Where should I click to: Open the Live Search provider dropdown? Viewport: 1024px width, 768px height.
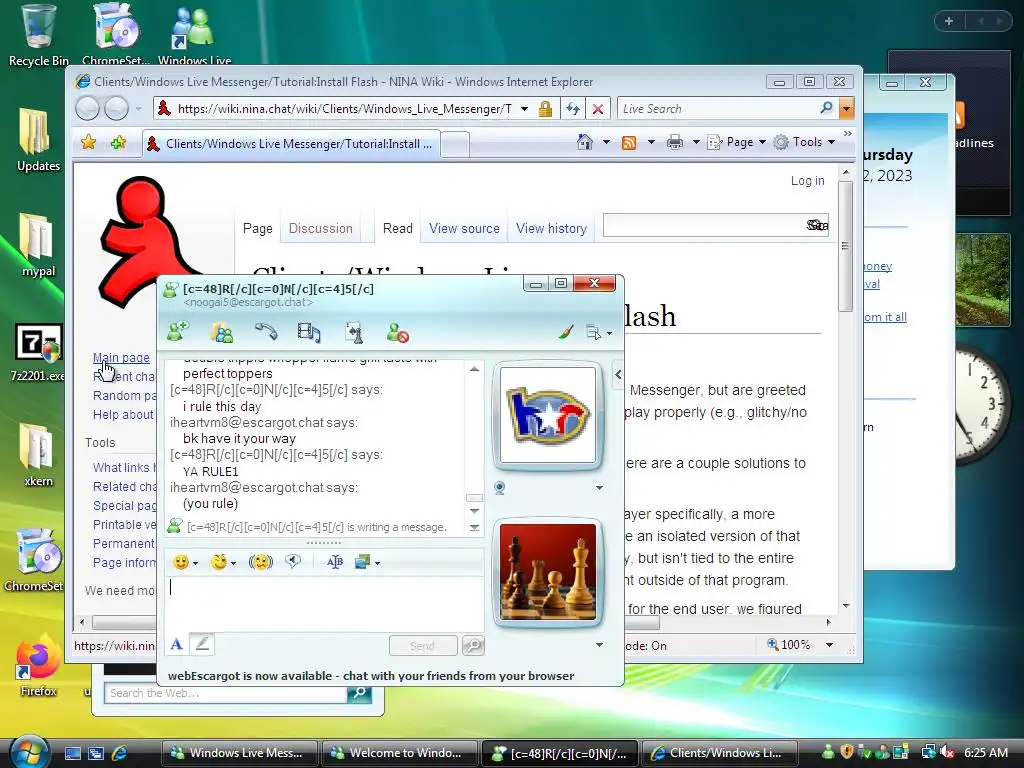pos(846,108)
